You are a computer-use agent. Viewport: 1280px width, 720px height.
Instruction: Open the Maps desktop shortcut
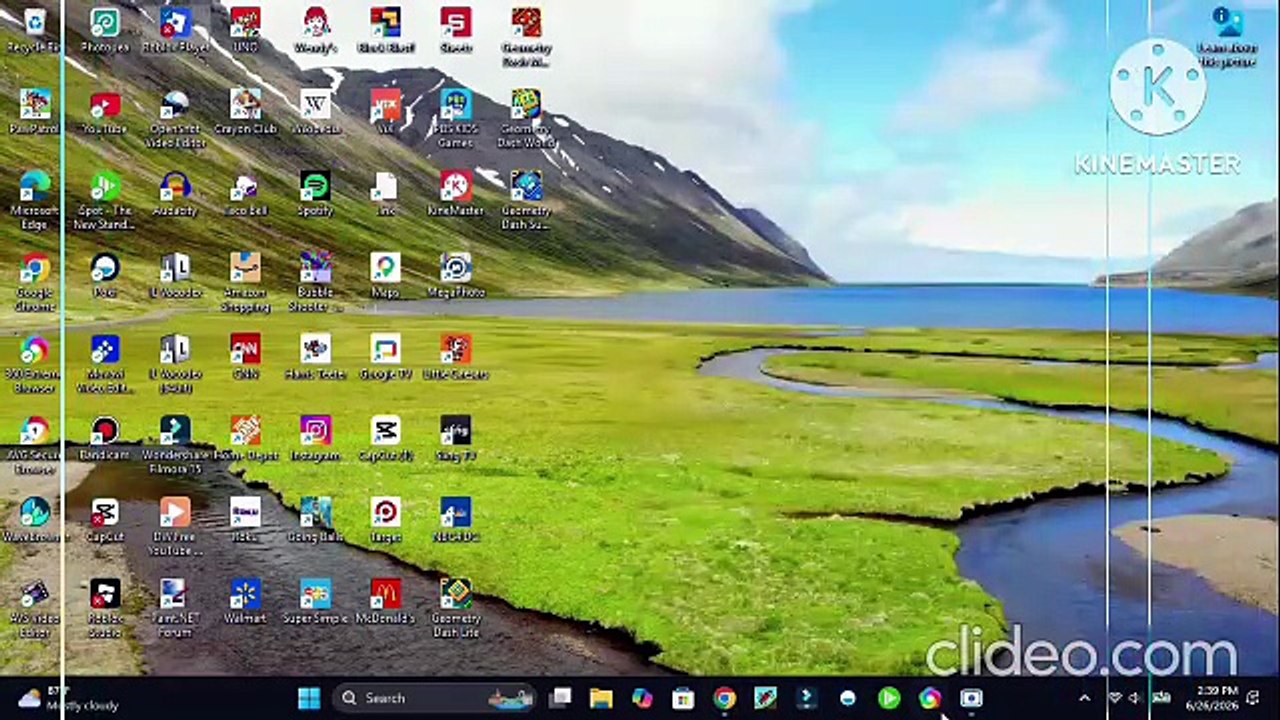(385, 274)
